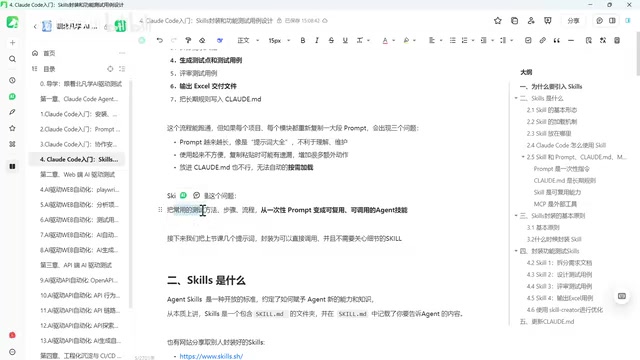The image size is (640, 360).
Task: Toggle underline formatting
Action: [x=345, y=40]
